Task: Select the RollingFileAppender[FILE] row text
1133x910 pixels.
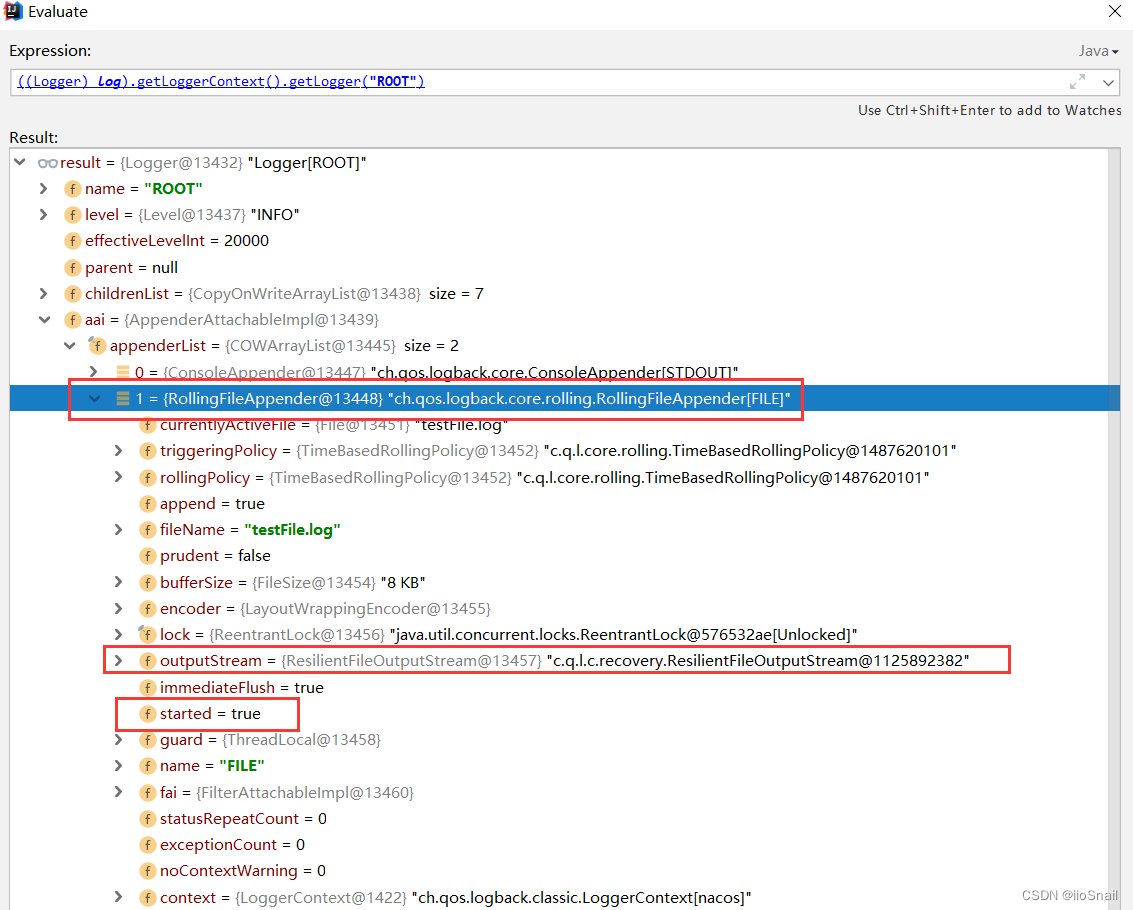Action: 463,398
